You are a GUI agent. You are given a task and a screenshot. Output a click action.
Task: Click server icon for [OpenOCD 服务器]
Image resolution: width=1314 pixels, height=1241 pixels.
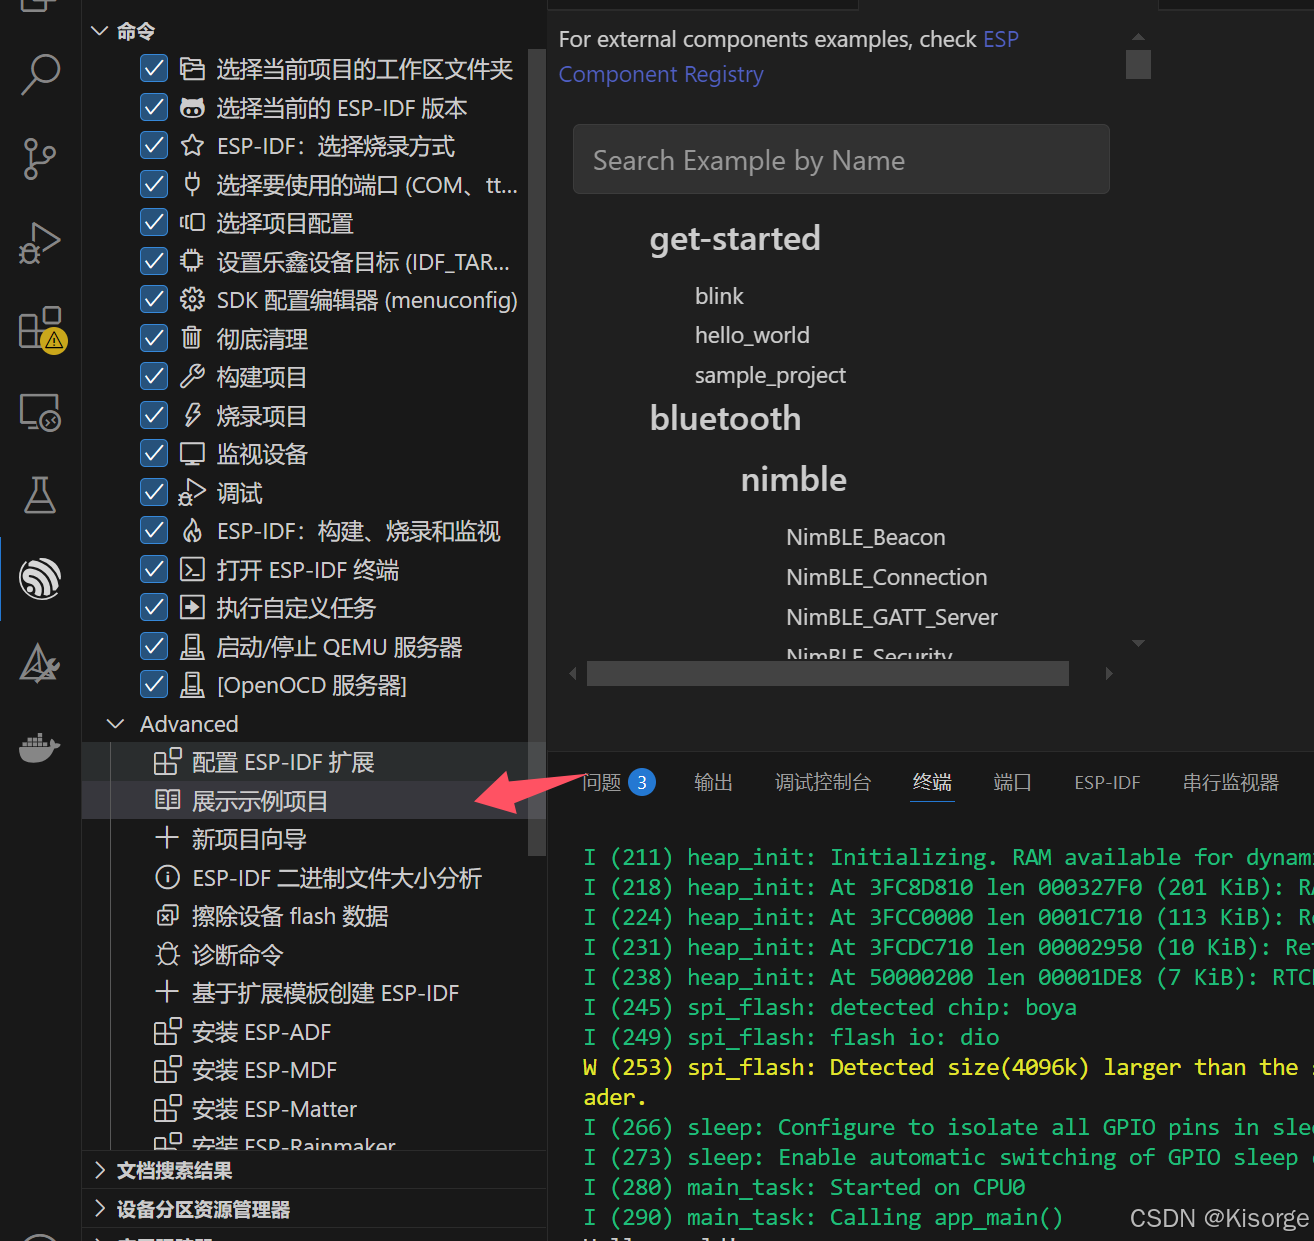[x=192, y=685]
